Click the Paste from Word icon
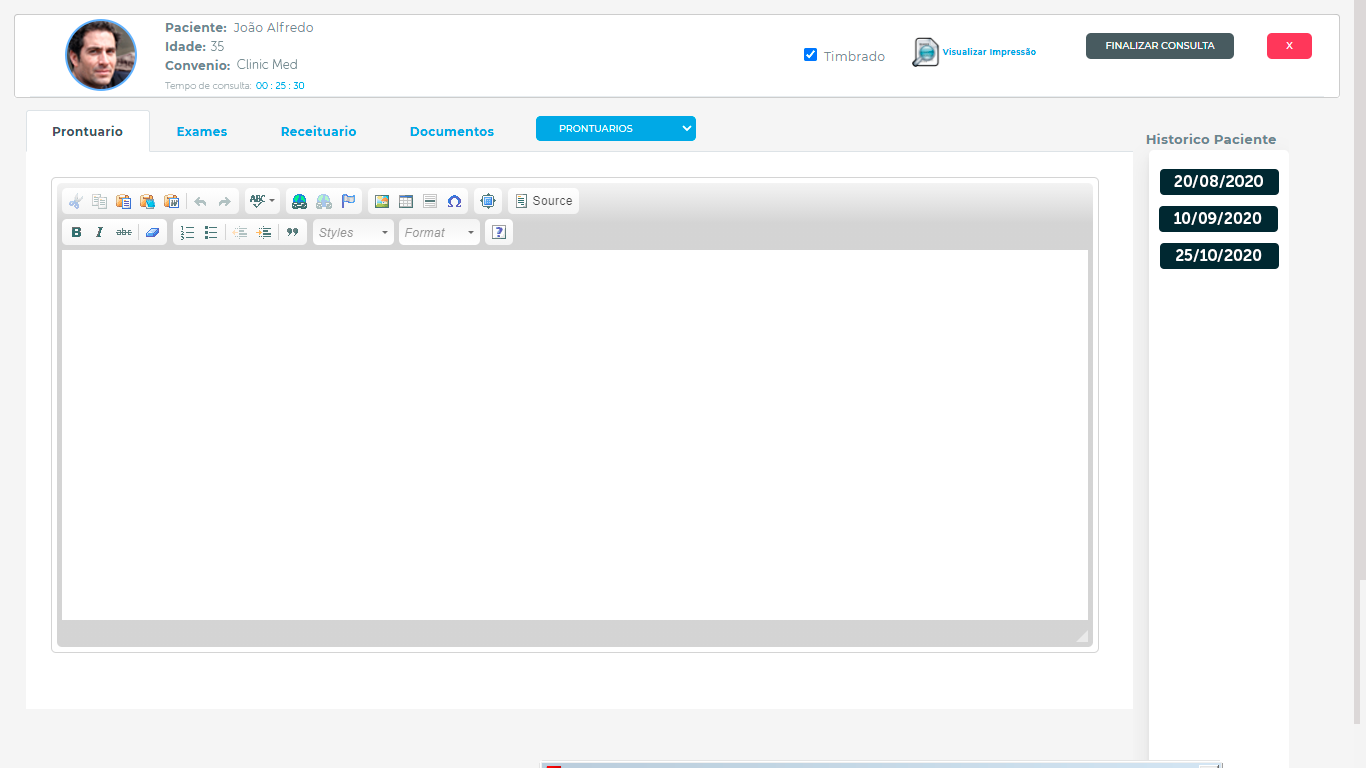 172,201
